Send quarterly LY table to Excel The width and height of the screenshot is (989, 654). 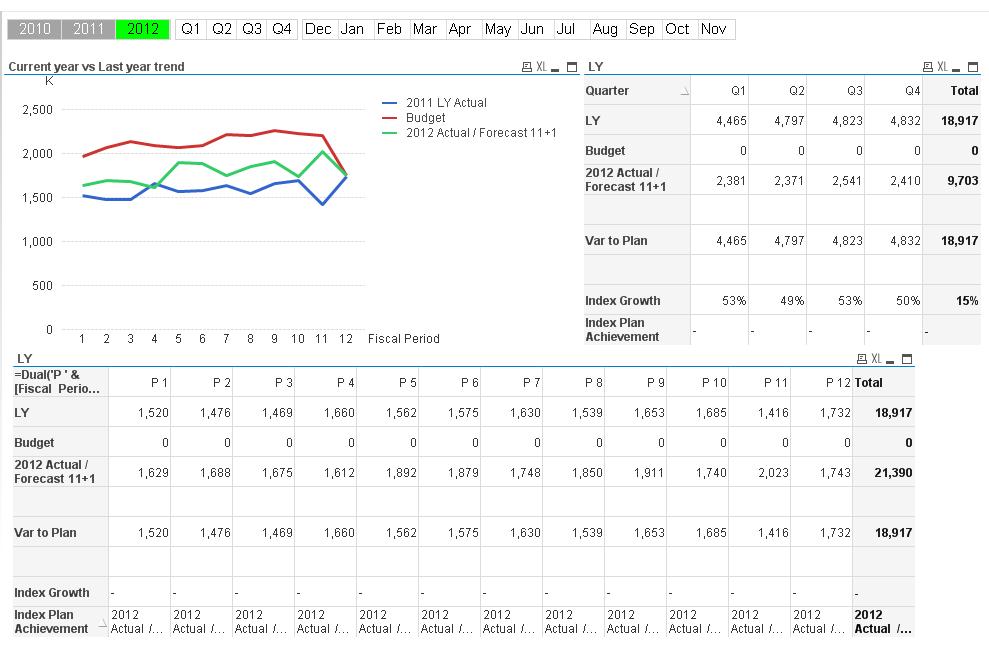tap(941, 67)
